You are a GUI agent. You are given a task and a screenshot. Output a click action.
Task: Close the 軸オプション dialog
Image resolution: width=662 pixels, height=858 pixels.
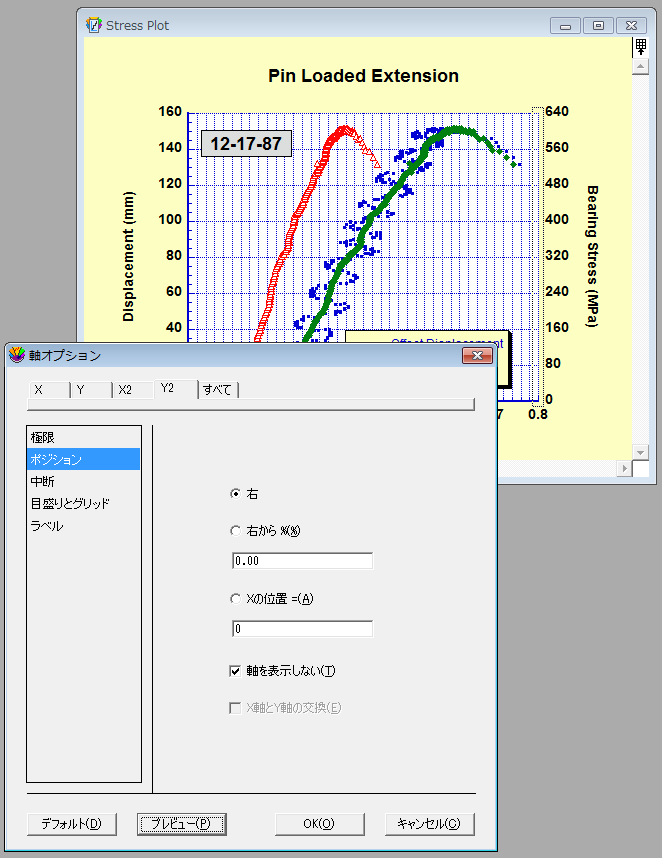(x=477, y=356)
